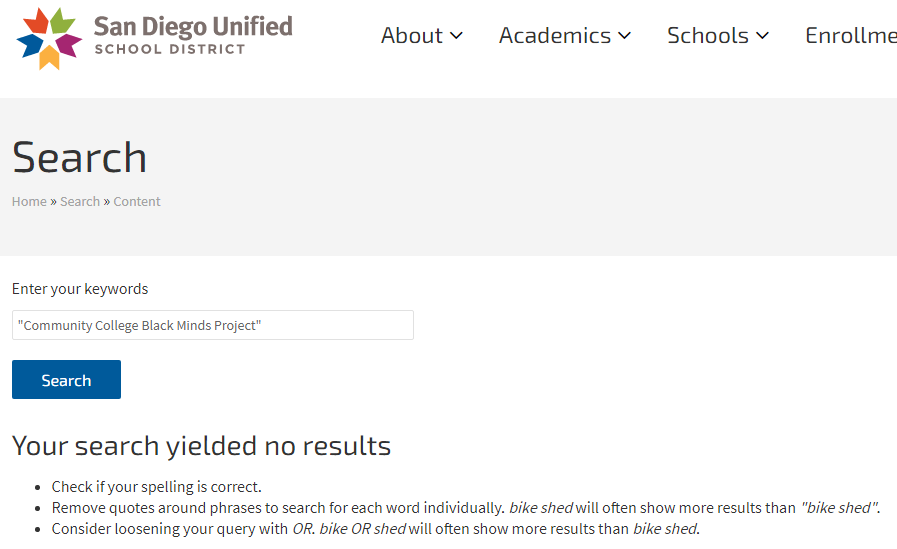Click the Search breadcrumb link
897x549 pixels.
pos(80,201)
